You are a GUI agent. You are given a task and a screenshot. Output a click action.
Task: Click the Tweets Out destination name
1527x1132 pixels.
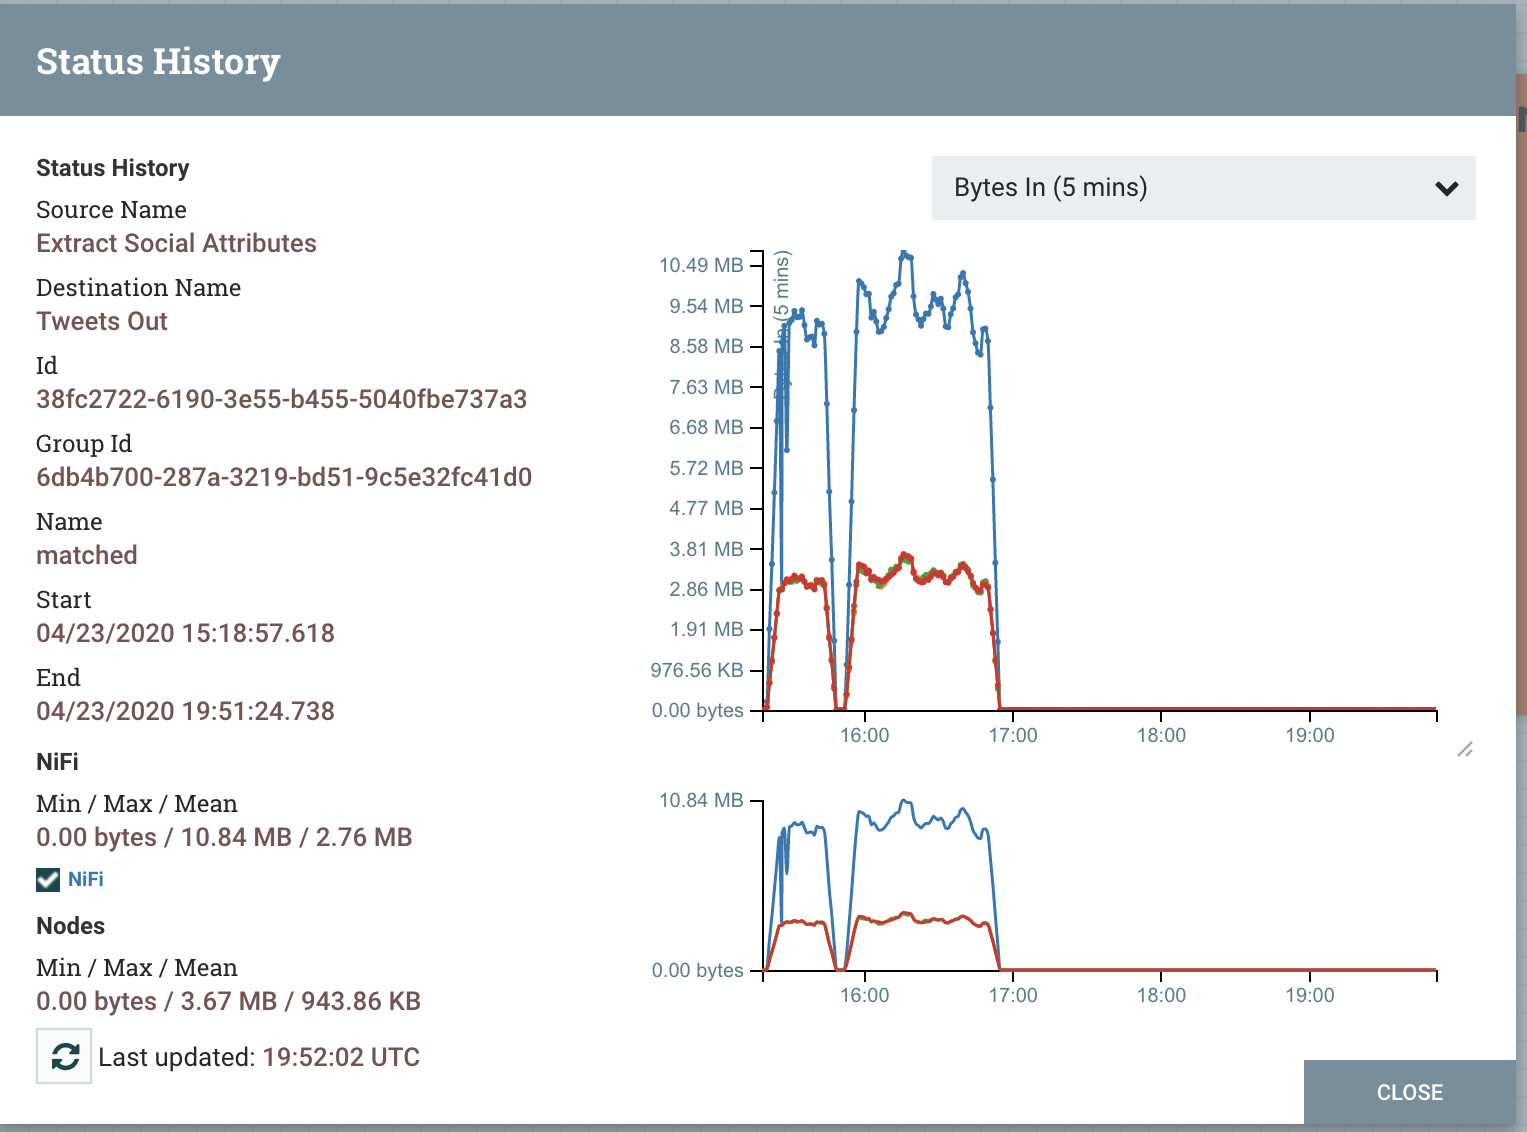pos(102,321)
